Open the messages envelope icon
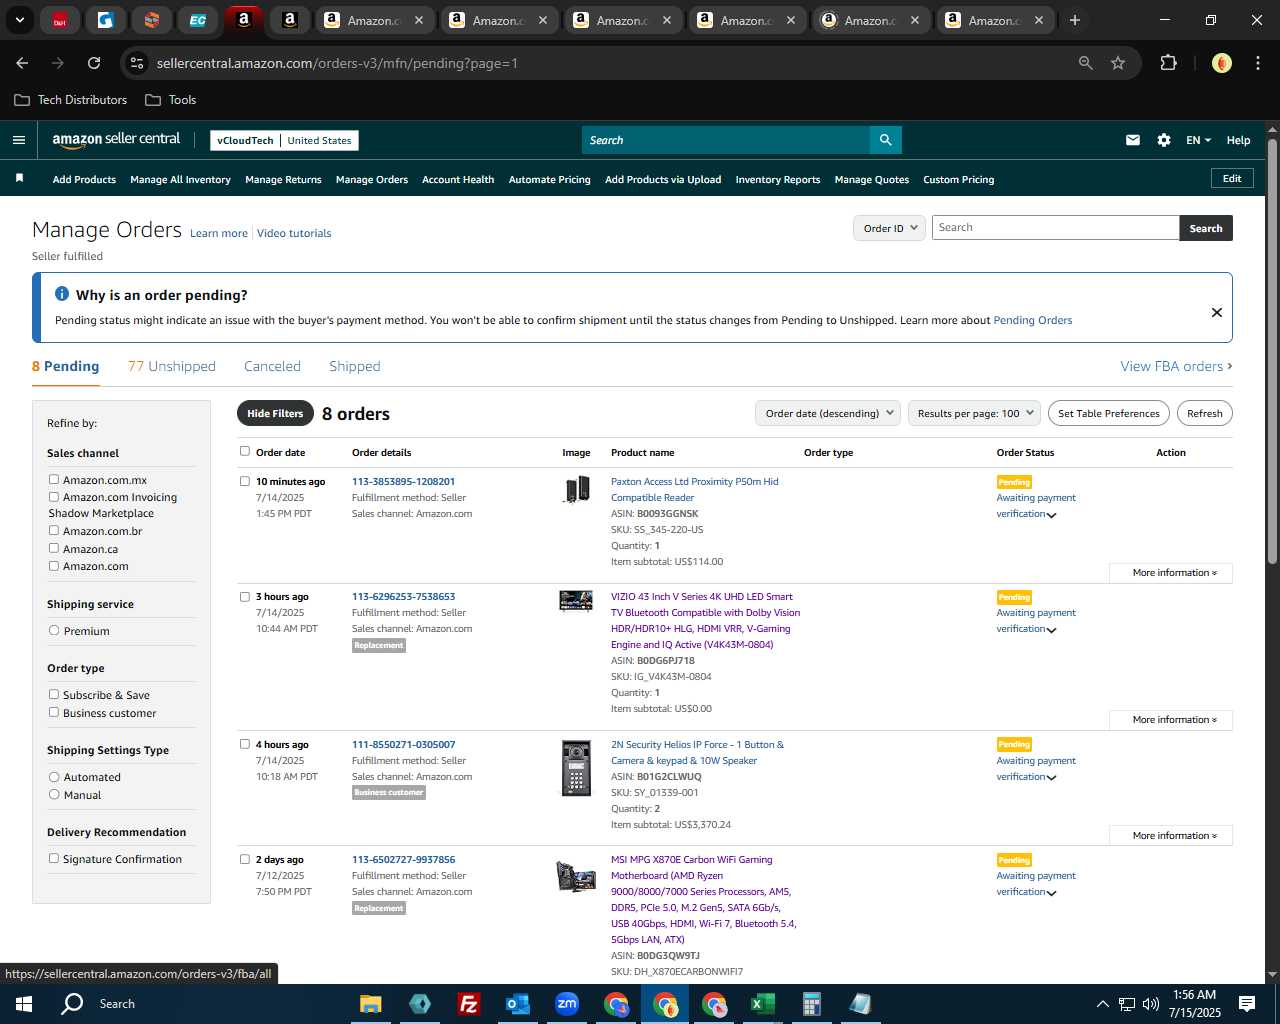1280x1024 pixels. (x=1133, y=140)
